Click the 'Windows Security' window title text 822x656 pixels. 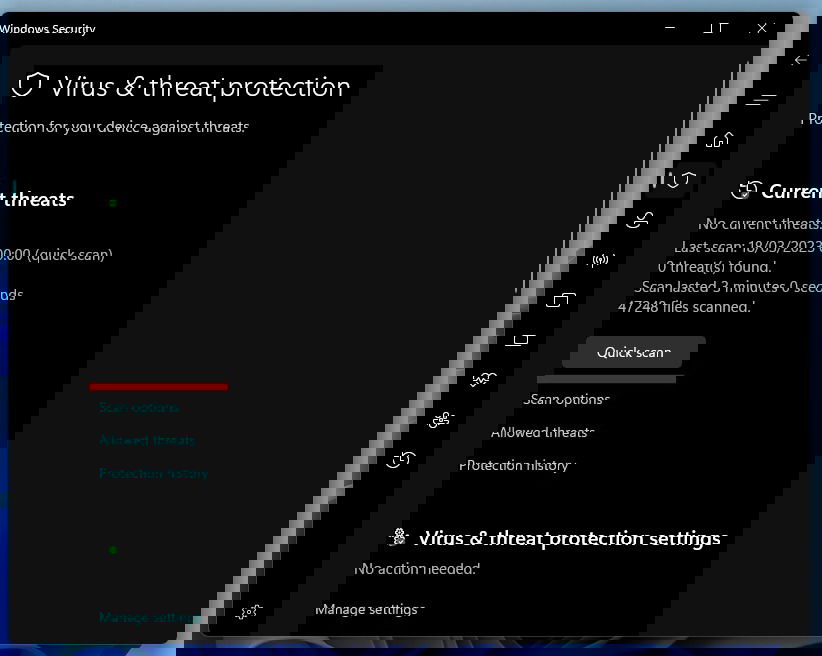pos(48,29)
